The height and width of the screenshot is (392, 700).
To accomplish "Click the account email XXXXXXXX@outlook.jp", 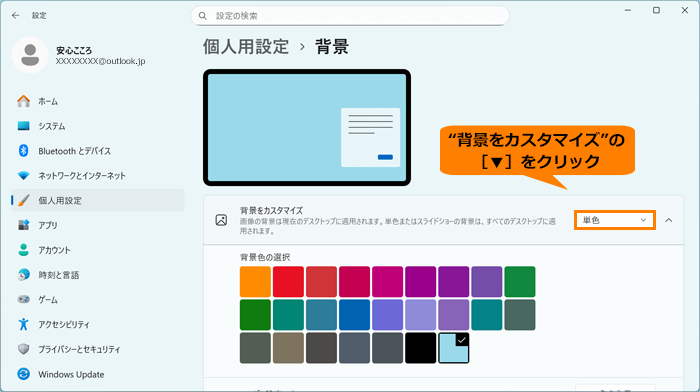I will pos(100,61).
